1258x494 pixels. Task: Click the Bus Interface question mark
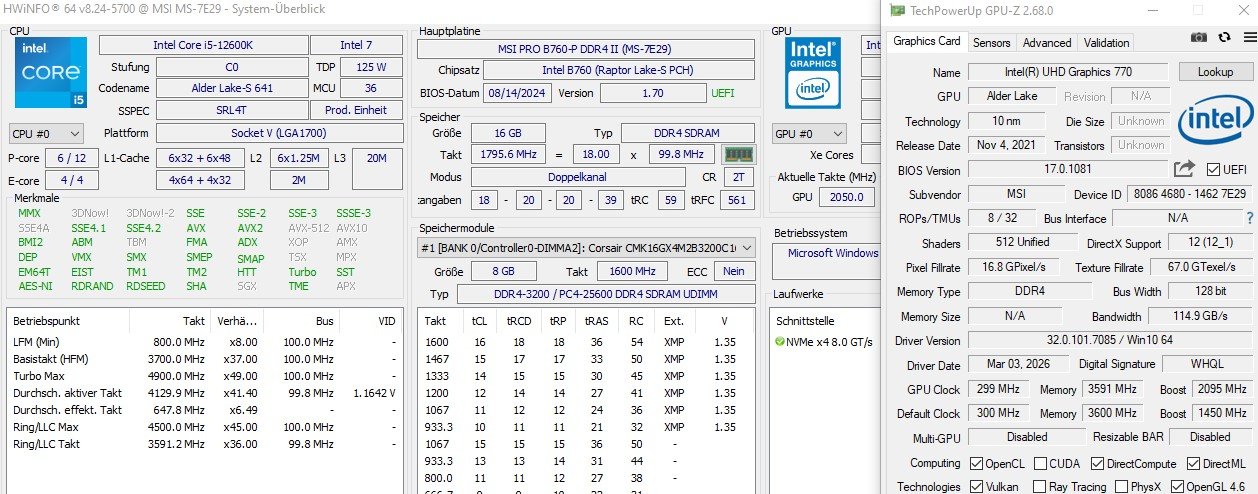pos(1249,218)
